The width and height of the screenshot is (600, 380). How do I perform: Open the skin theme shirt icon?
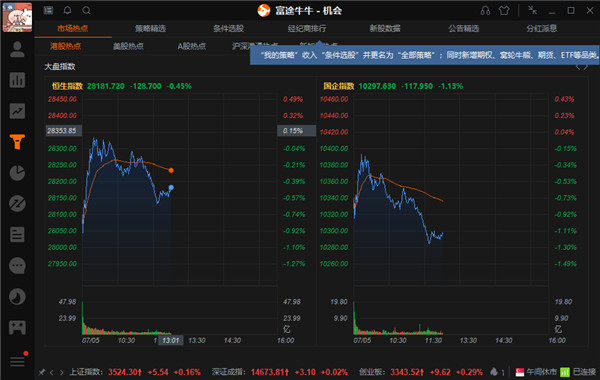click(x=504, y=11)
